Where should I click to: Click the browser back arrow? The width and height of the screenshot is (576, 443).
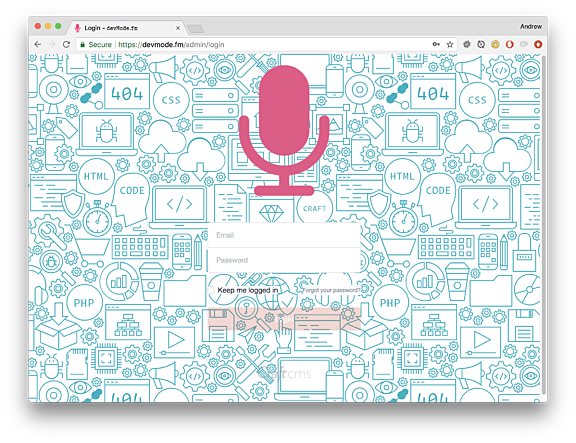(37, 44)
